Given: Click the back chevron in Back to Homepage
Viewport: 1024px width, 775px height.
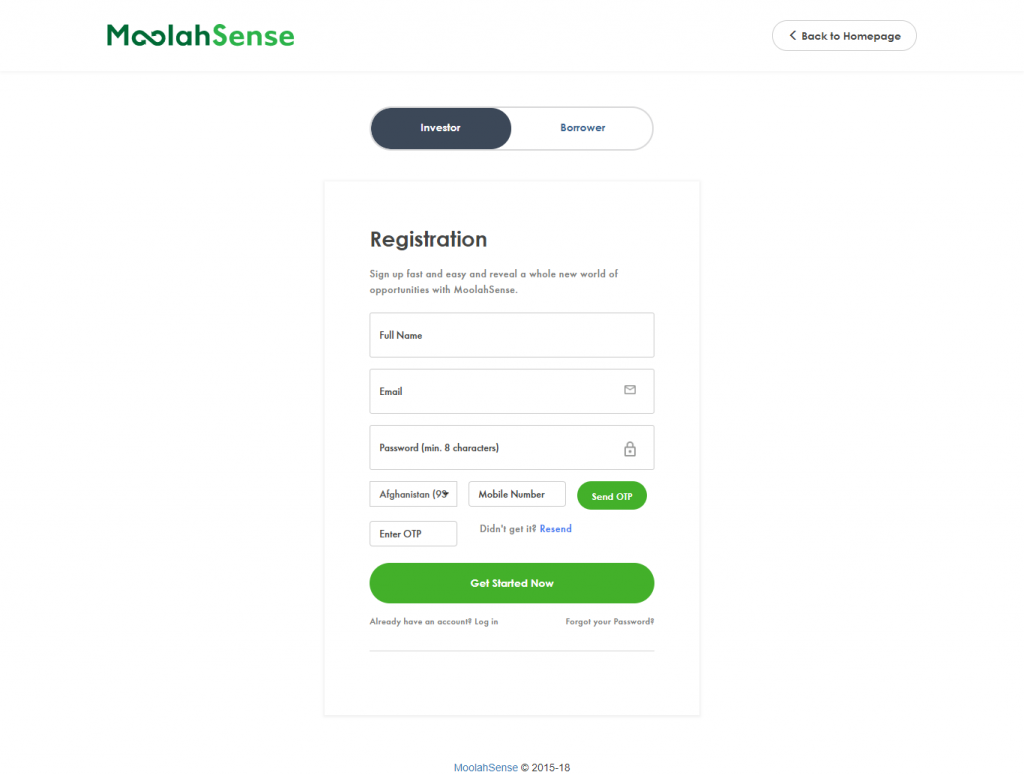Looking at the screenshot, I should (792, 35).
